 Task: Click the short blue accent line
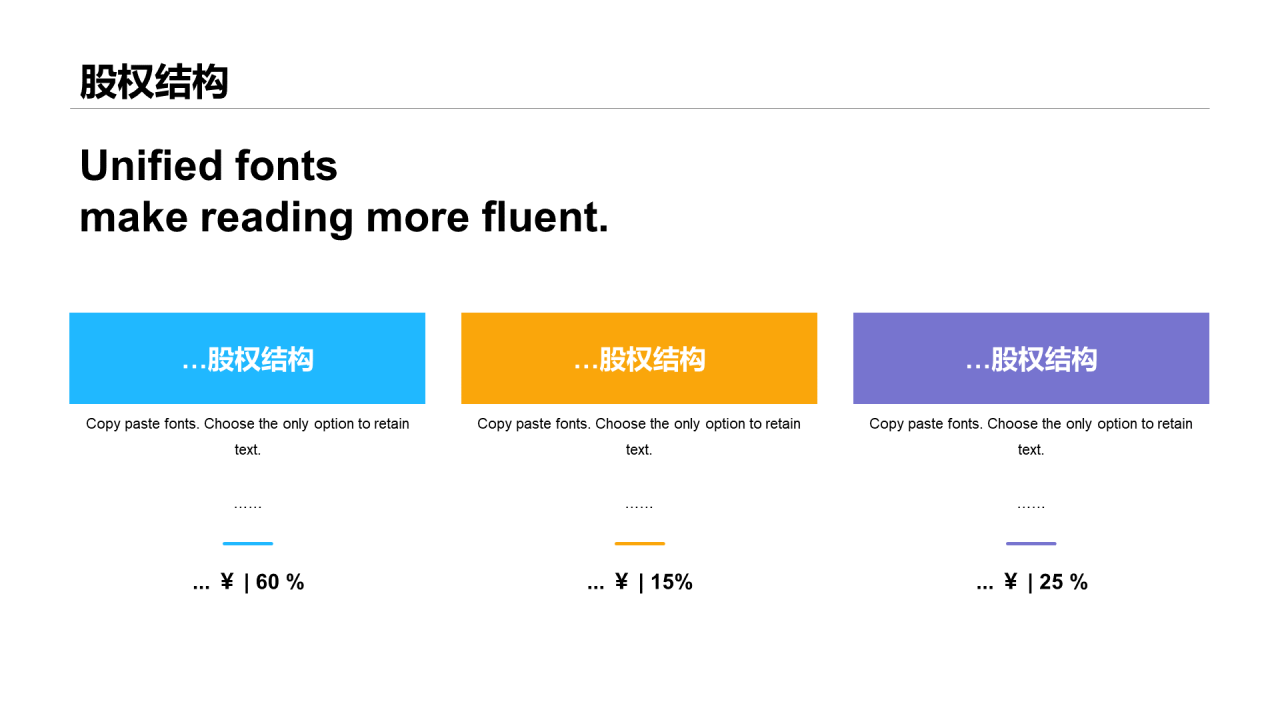coord(247,544)
